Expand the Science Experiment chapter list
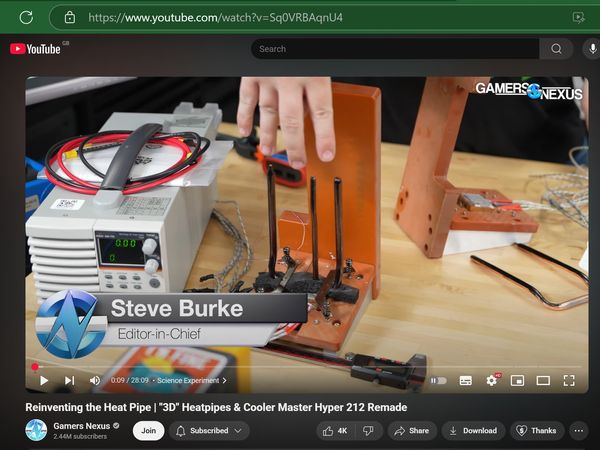Screen dimensions: 600x450 pos(192,380)
